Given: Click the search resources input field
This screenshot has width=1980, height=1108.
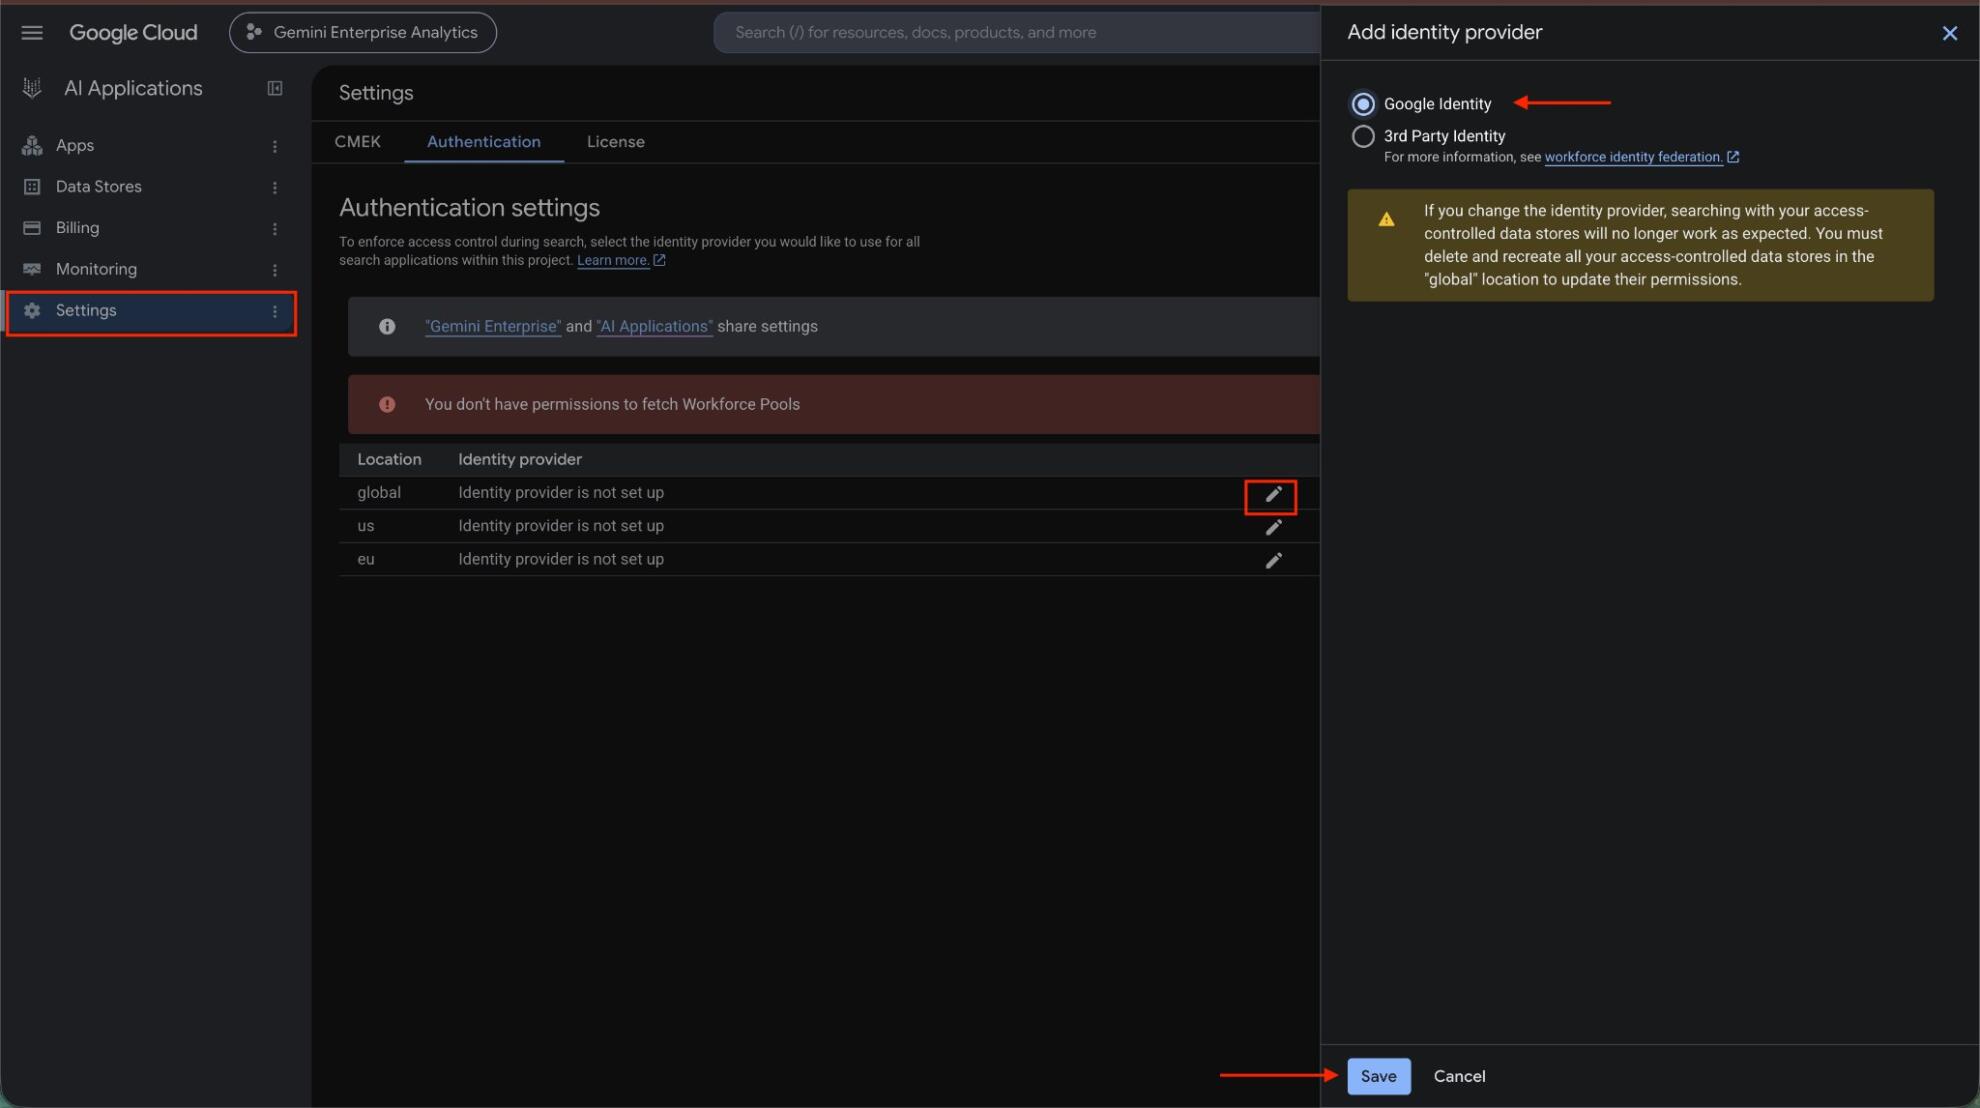Looking at the screenshot, I should (1018, 33).
